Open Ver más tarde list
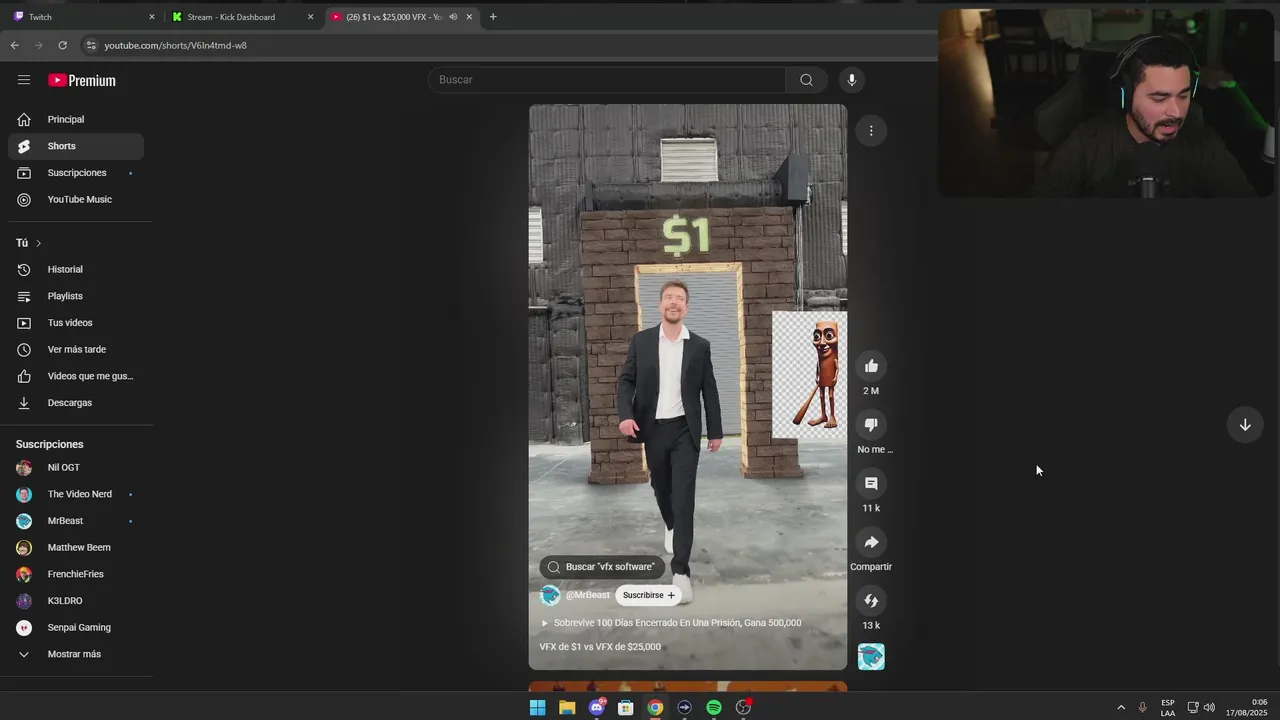This screenshot has width=1280, height=720. pyautogui.click(x=76, y=349)
